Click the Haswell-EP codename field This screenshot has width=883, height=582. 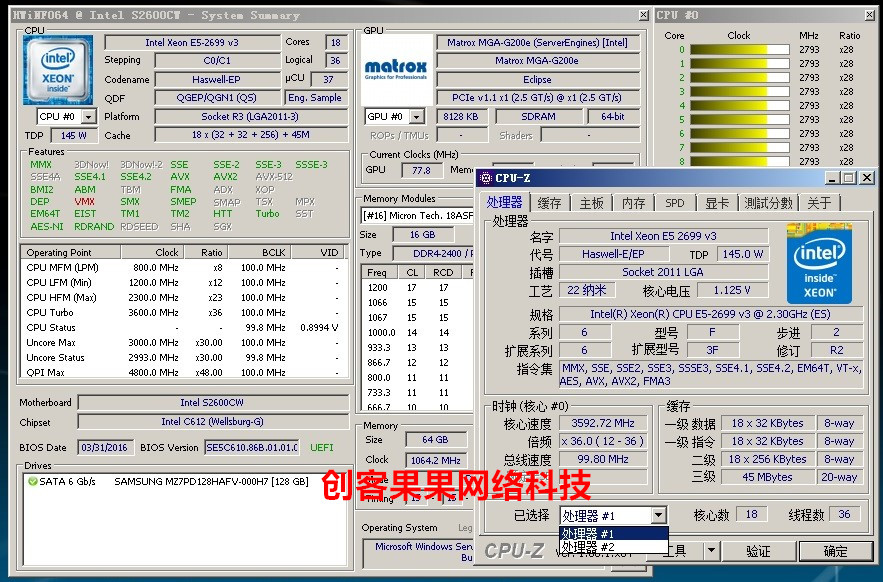(217, 79)
